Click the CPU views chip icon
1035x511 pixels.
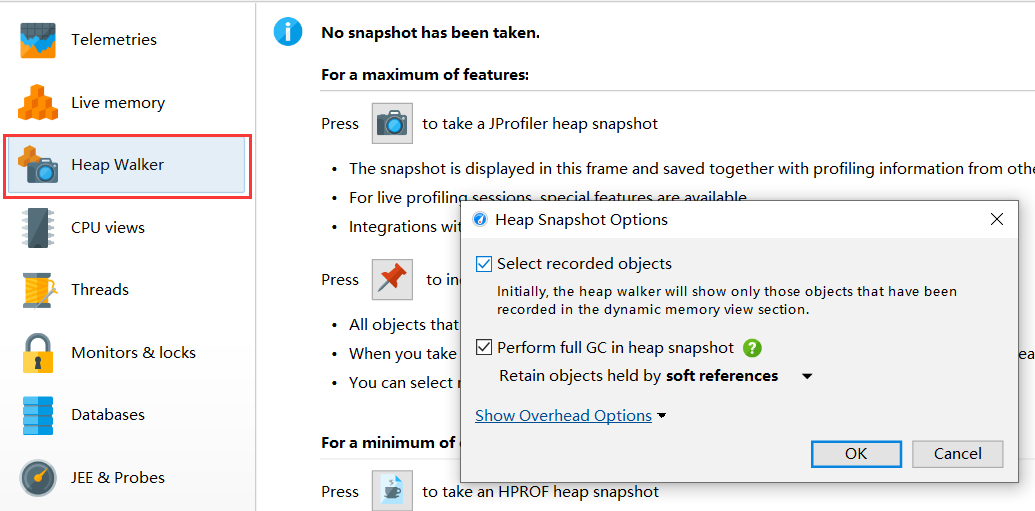point(38,227)
